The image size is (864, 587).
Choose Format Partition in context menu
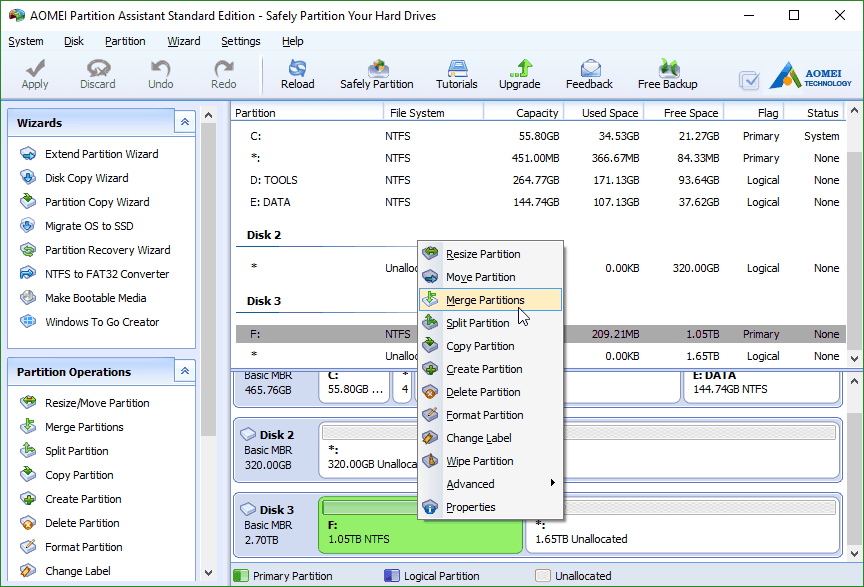coord(490,415)
